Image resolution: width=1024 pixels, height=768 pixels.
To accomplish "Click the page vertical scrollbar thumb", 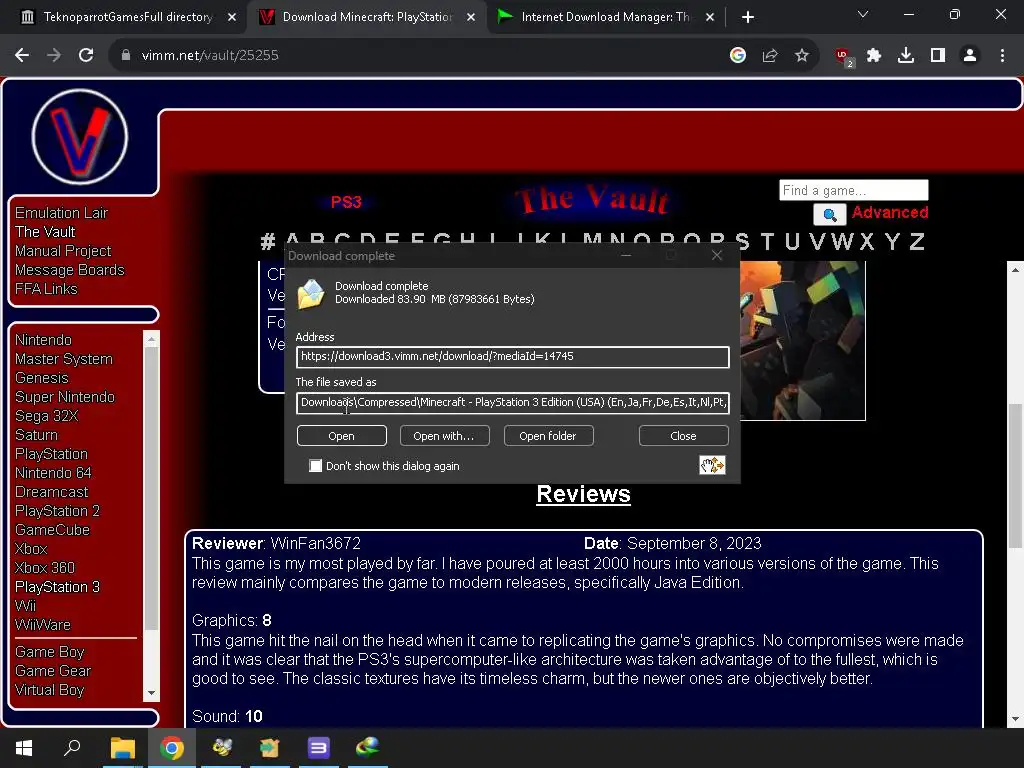I will (x=1015, y=475).
